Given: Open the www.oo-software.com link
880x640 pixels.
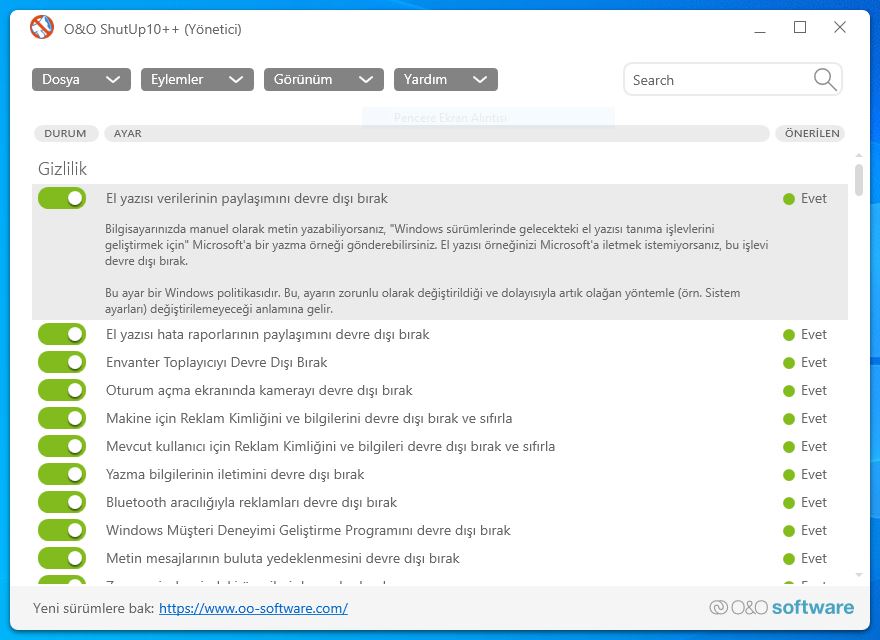Looking at the screenshot, I should (x=253, y=608).
